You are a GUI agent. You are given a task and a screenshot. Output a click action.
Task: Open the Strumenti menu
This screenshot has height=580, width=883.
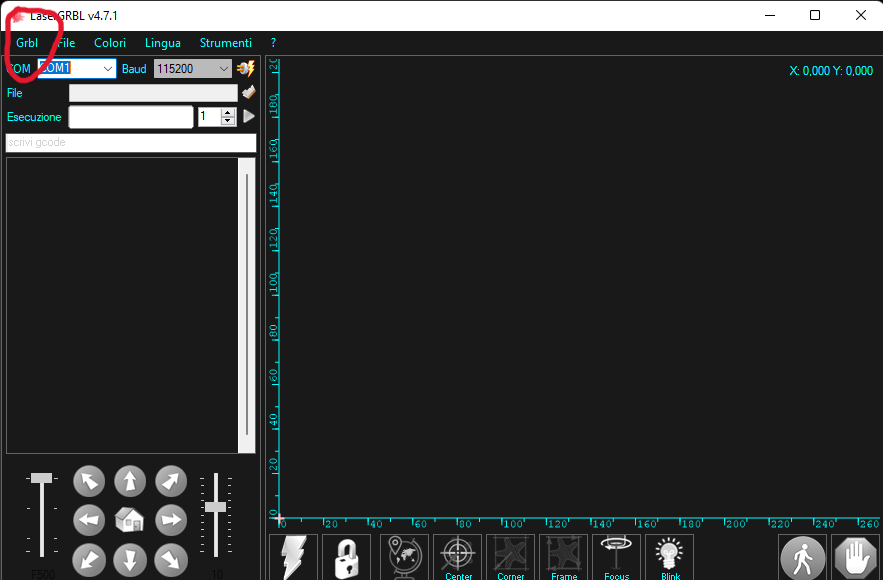click(x=225, y=43)
